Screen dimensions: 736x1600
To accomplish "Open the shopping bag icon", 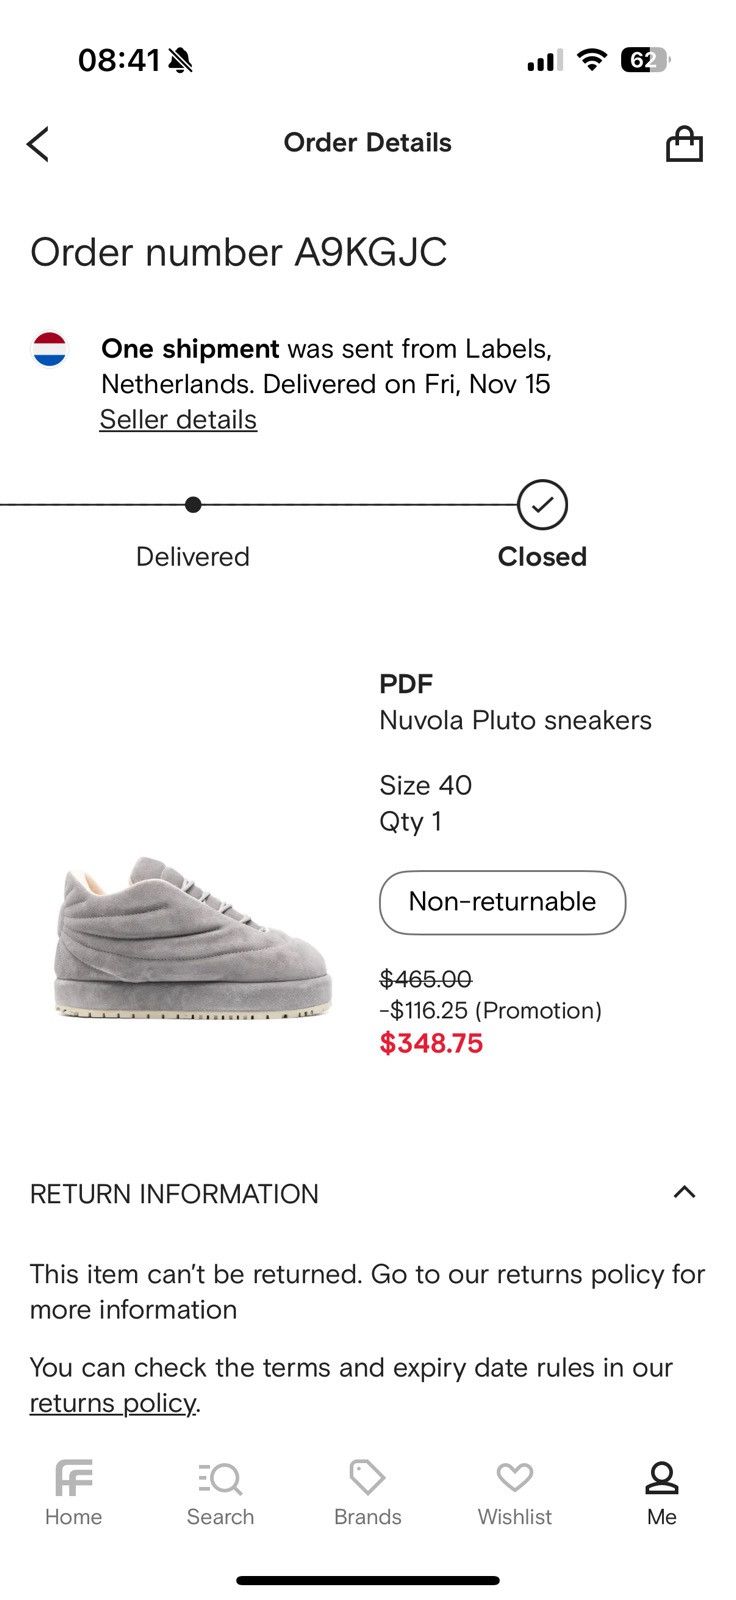I will [685, 143].
